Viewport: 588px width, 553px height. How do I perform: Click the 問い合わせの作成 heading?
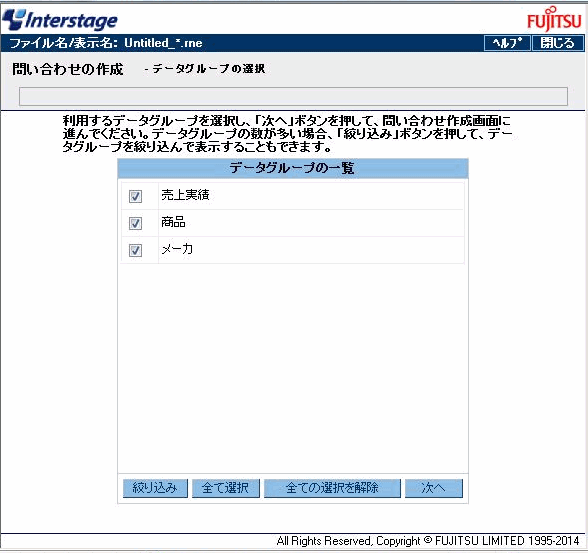click(x=68, y=69)
